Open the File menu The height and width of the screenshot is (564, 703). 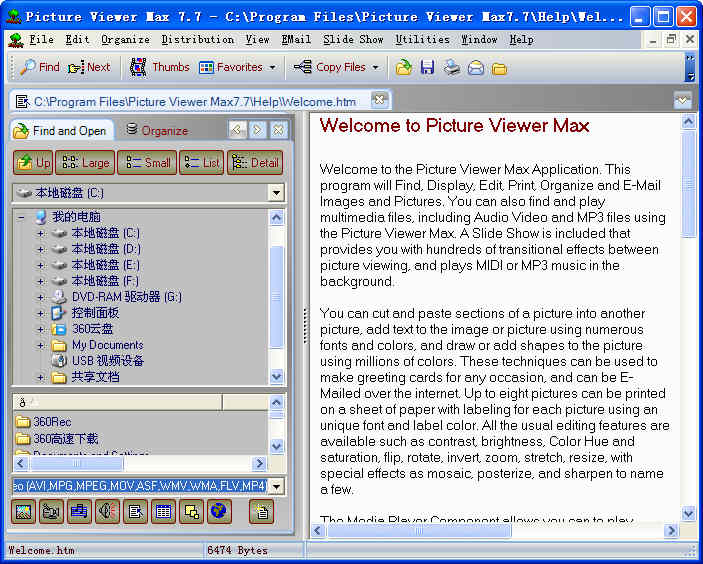[42, 40]
